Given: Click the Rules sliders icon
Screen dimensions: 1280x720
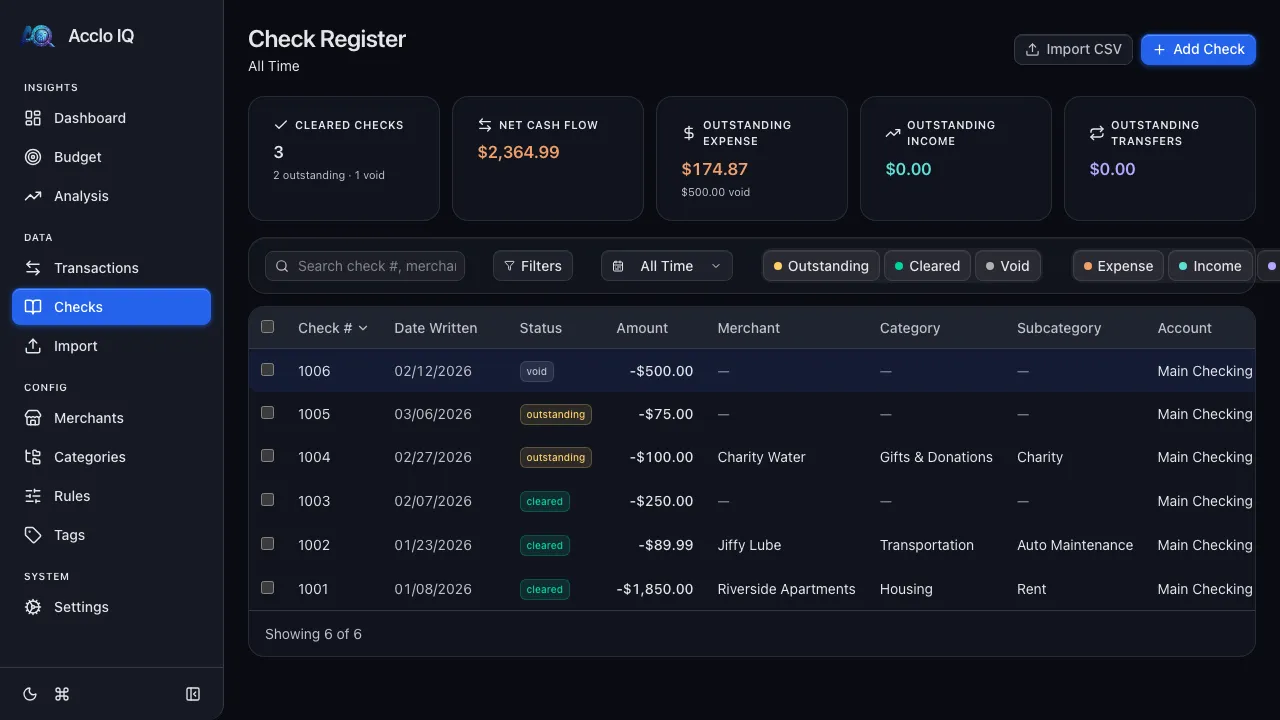Looking at the screenshot, I should 33,496.
